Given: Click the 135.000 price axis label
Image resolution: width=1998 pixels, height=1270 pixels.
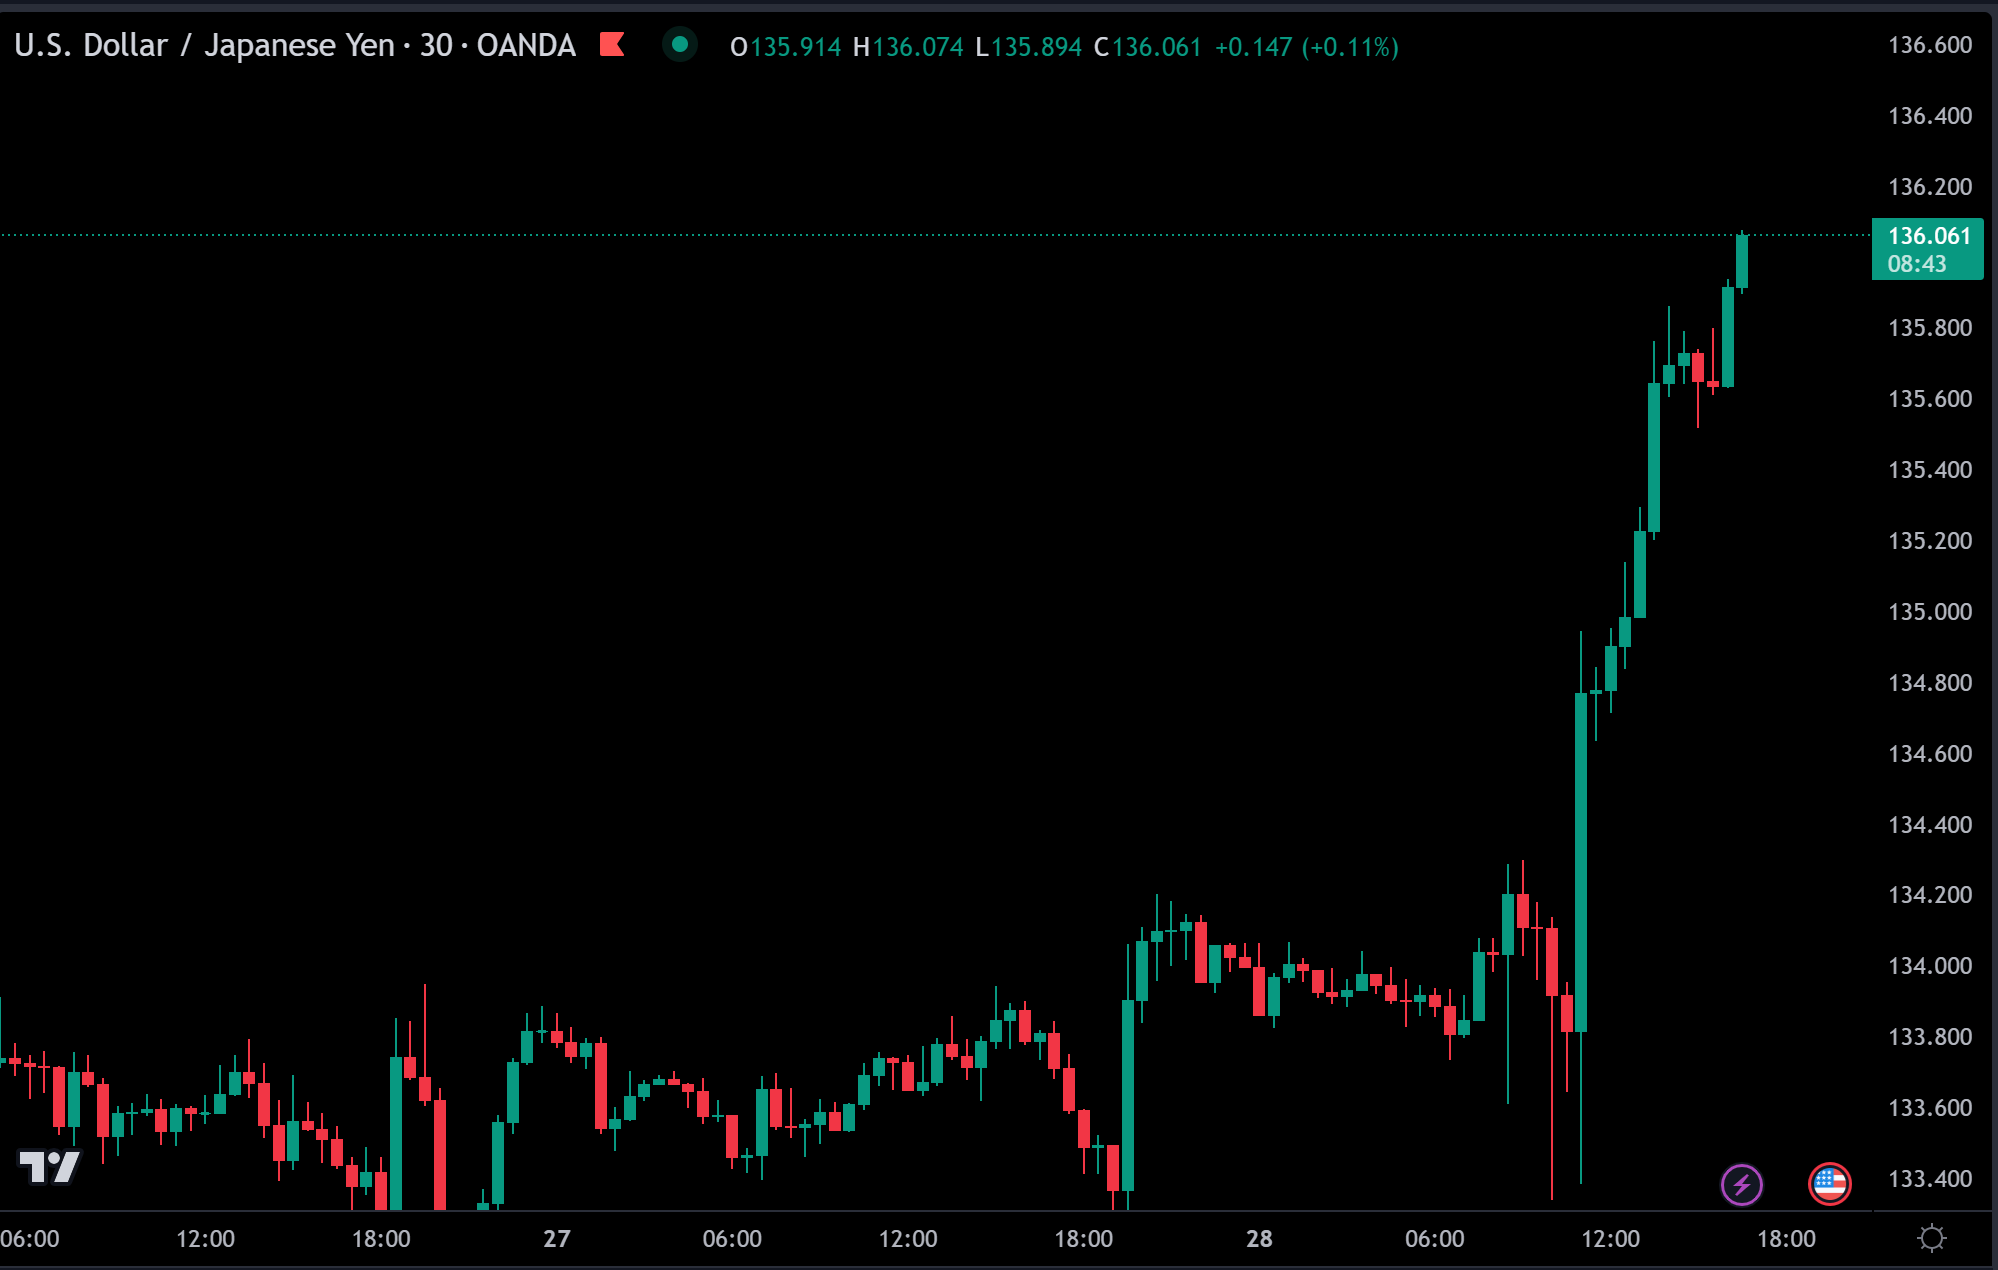Looking at the screenshot, I should click(1929, 612).
